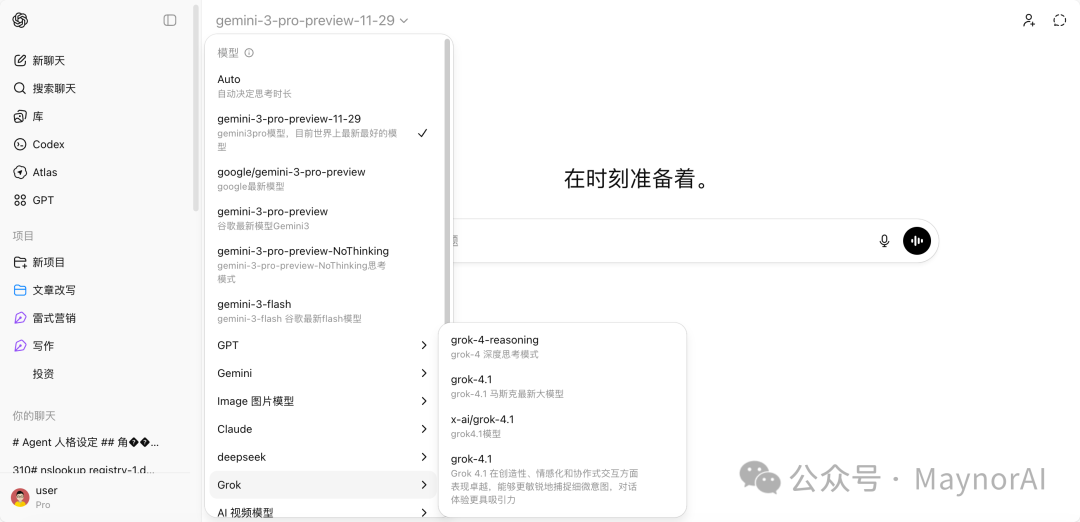The image size is (1080, 522).
Task: Select the gemini-3-flash model
Action: coord(322,311)
